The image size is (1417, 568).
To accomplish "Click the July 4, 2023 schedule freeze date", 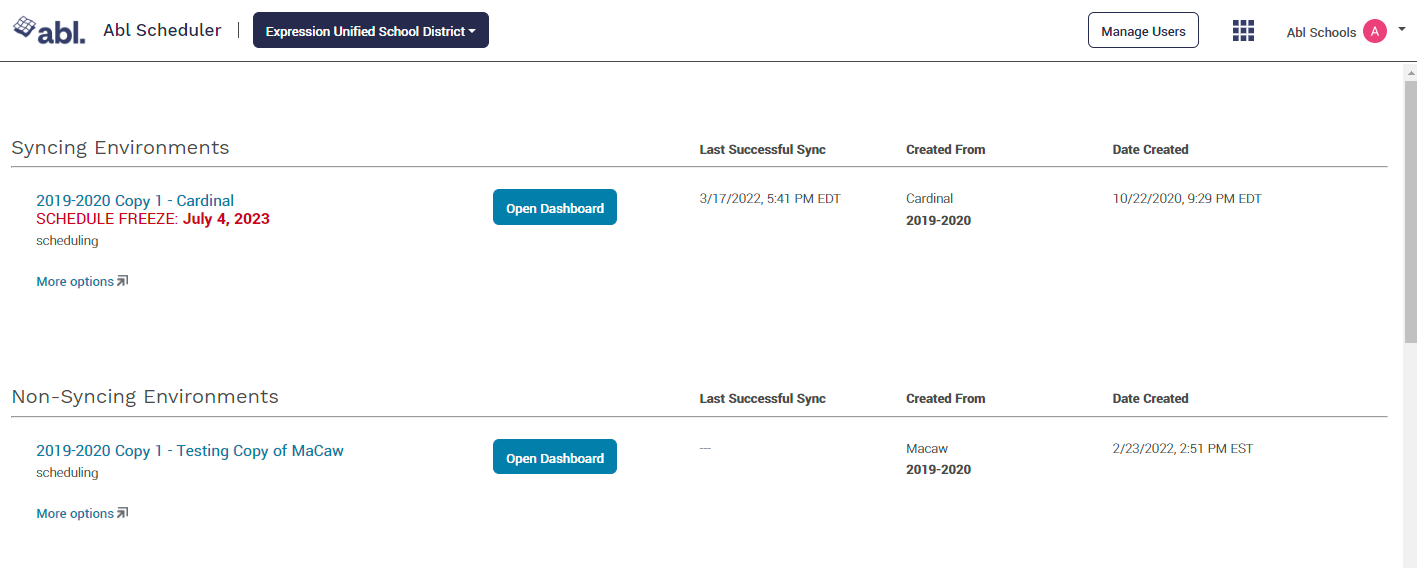I will [226, 219].
